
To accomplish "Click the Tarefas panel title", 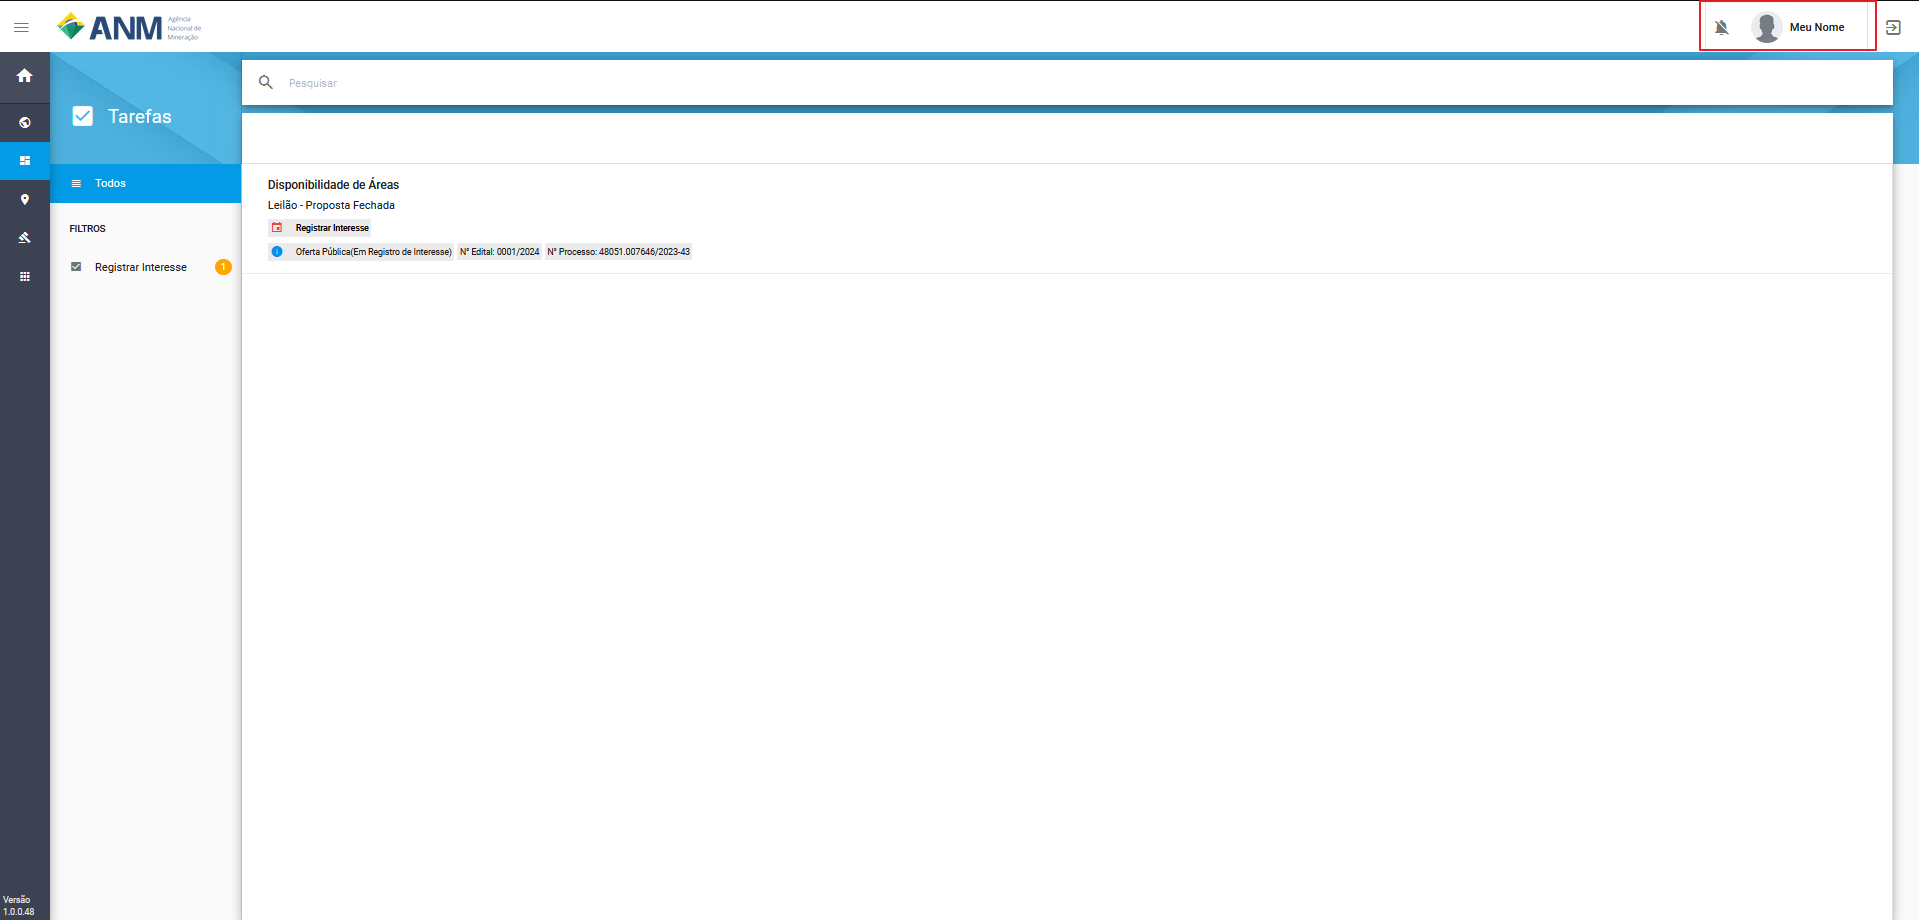I will point(140,117).
